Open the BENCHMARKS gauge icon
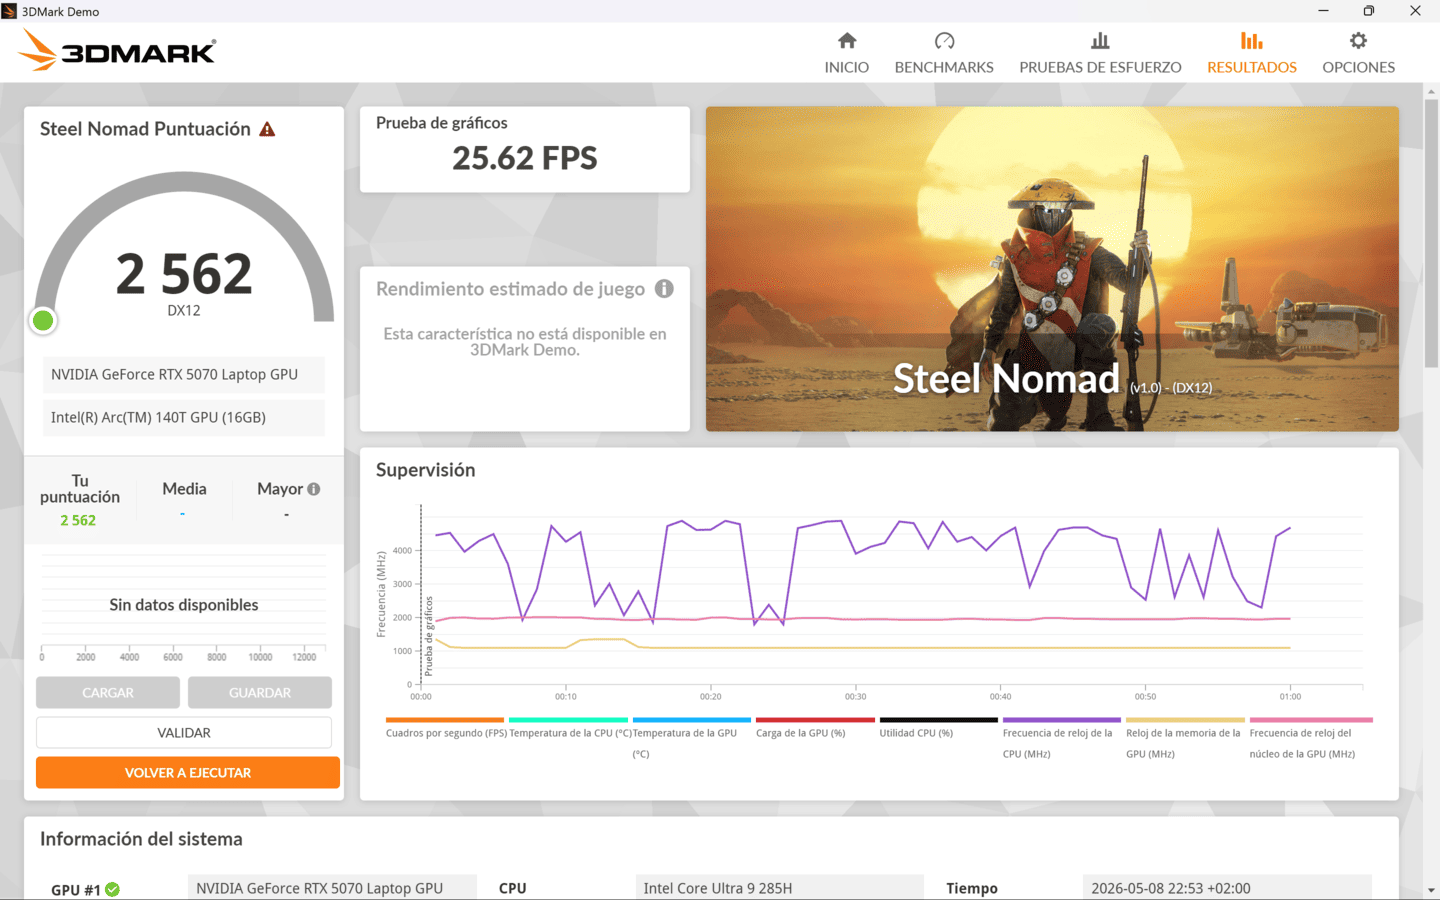 pos(944,41)
